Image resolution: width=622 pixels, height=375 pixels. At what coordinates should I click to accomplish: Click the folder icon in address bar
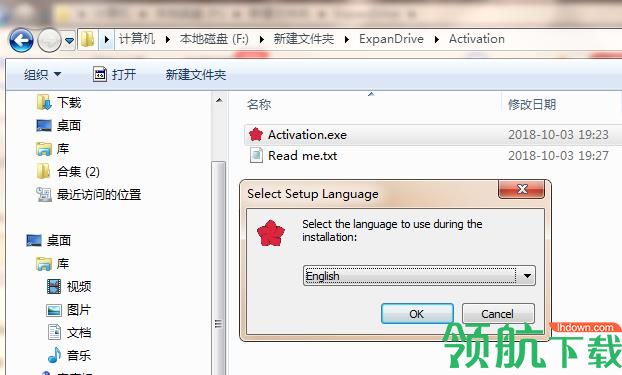88,39
